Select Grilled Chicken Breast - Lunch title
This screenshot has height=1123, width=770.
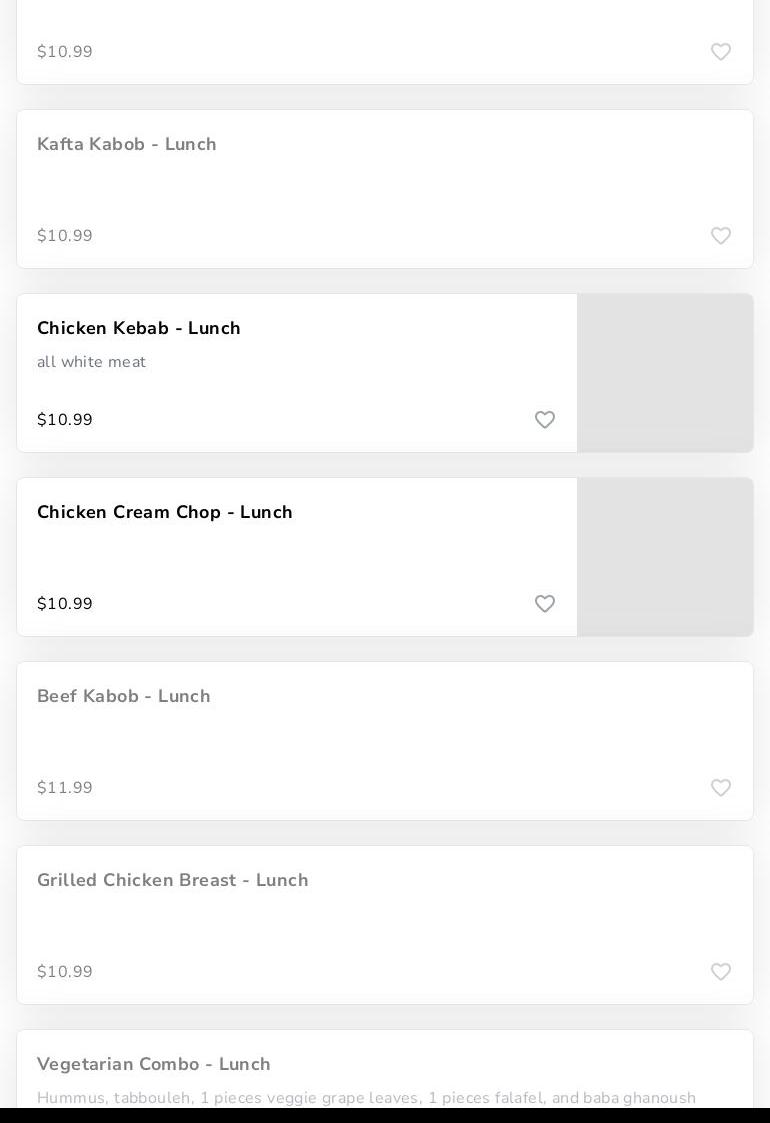pos(173,880)
